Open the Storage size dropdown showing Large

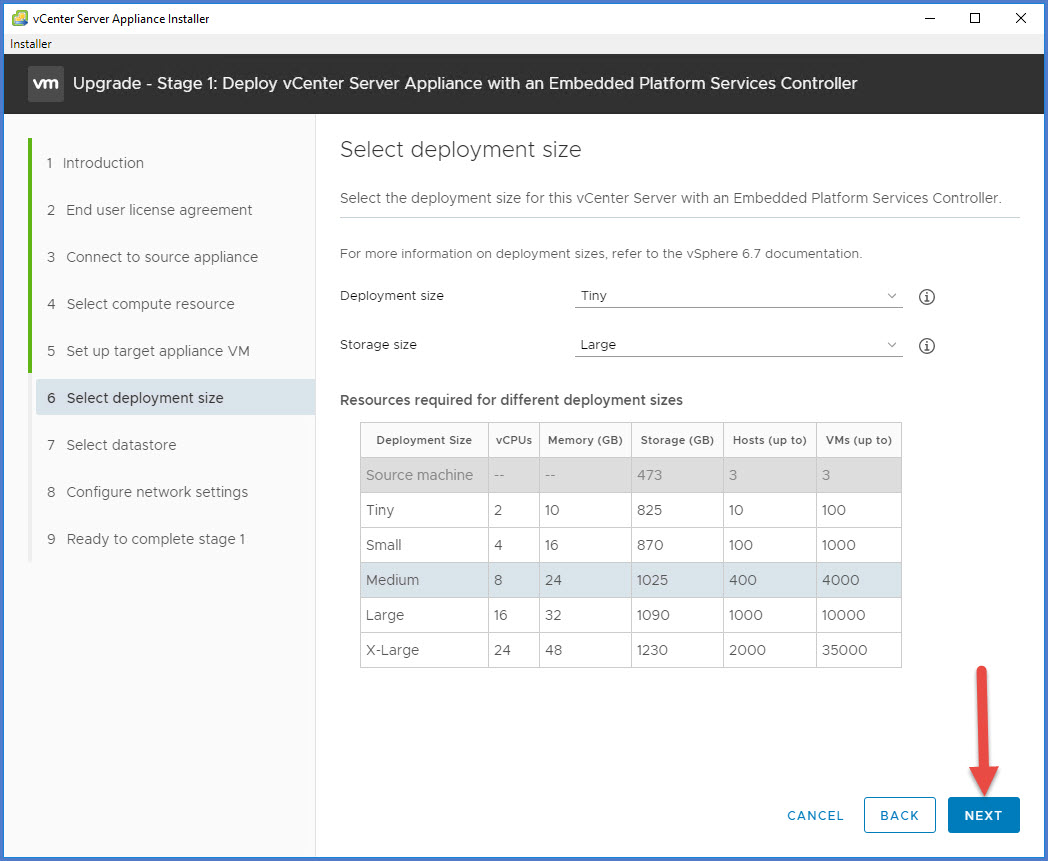coord(739,345)
